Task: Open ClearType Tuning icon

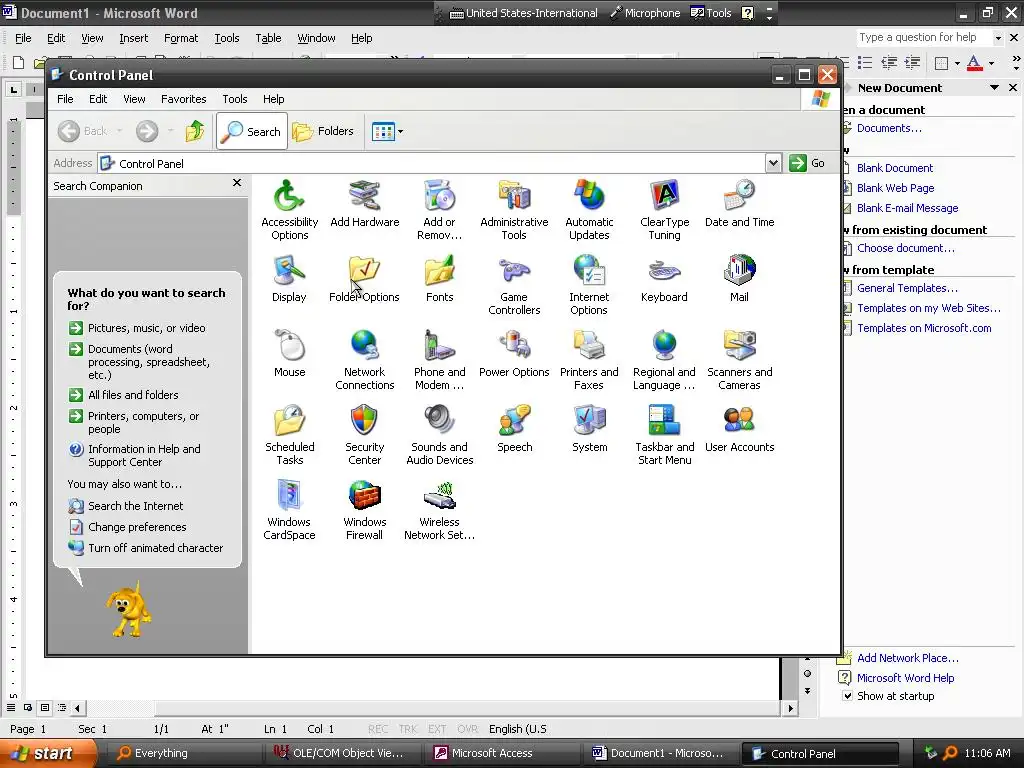Action: pos(664,210)
